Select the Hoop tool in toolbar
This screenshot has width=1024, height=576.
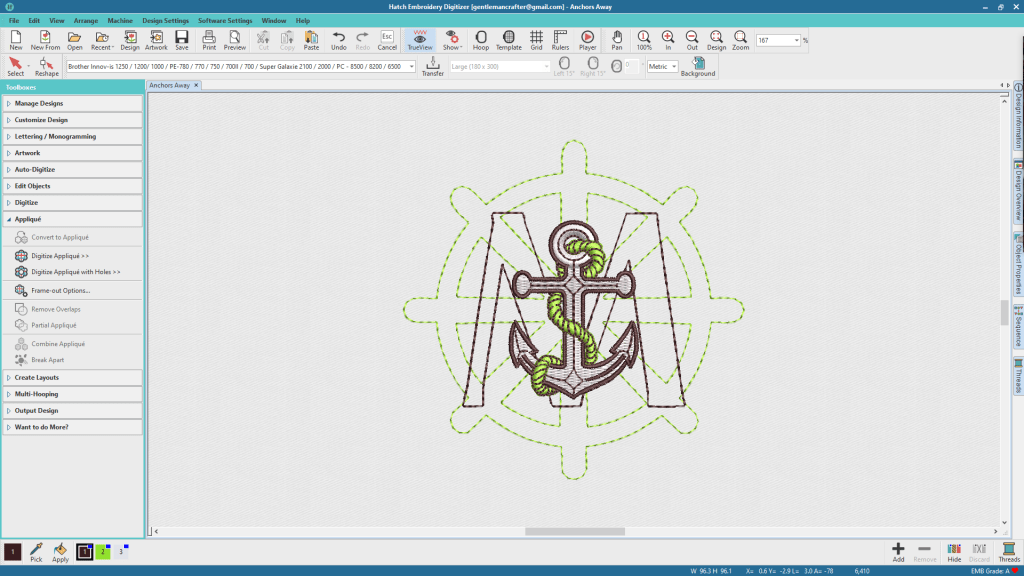point(481,40)
